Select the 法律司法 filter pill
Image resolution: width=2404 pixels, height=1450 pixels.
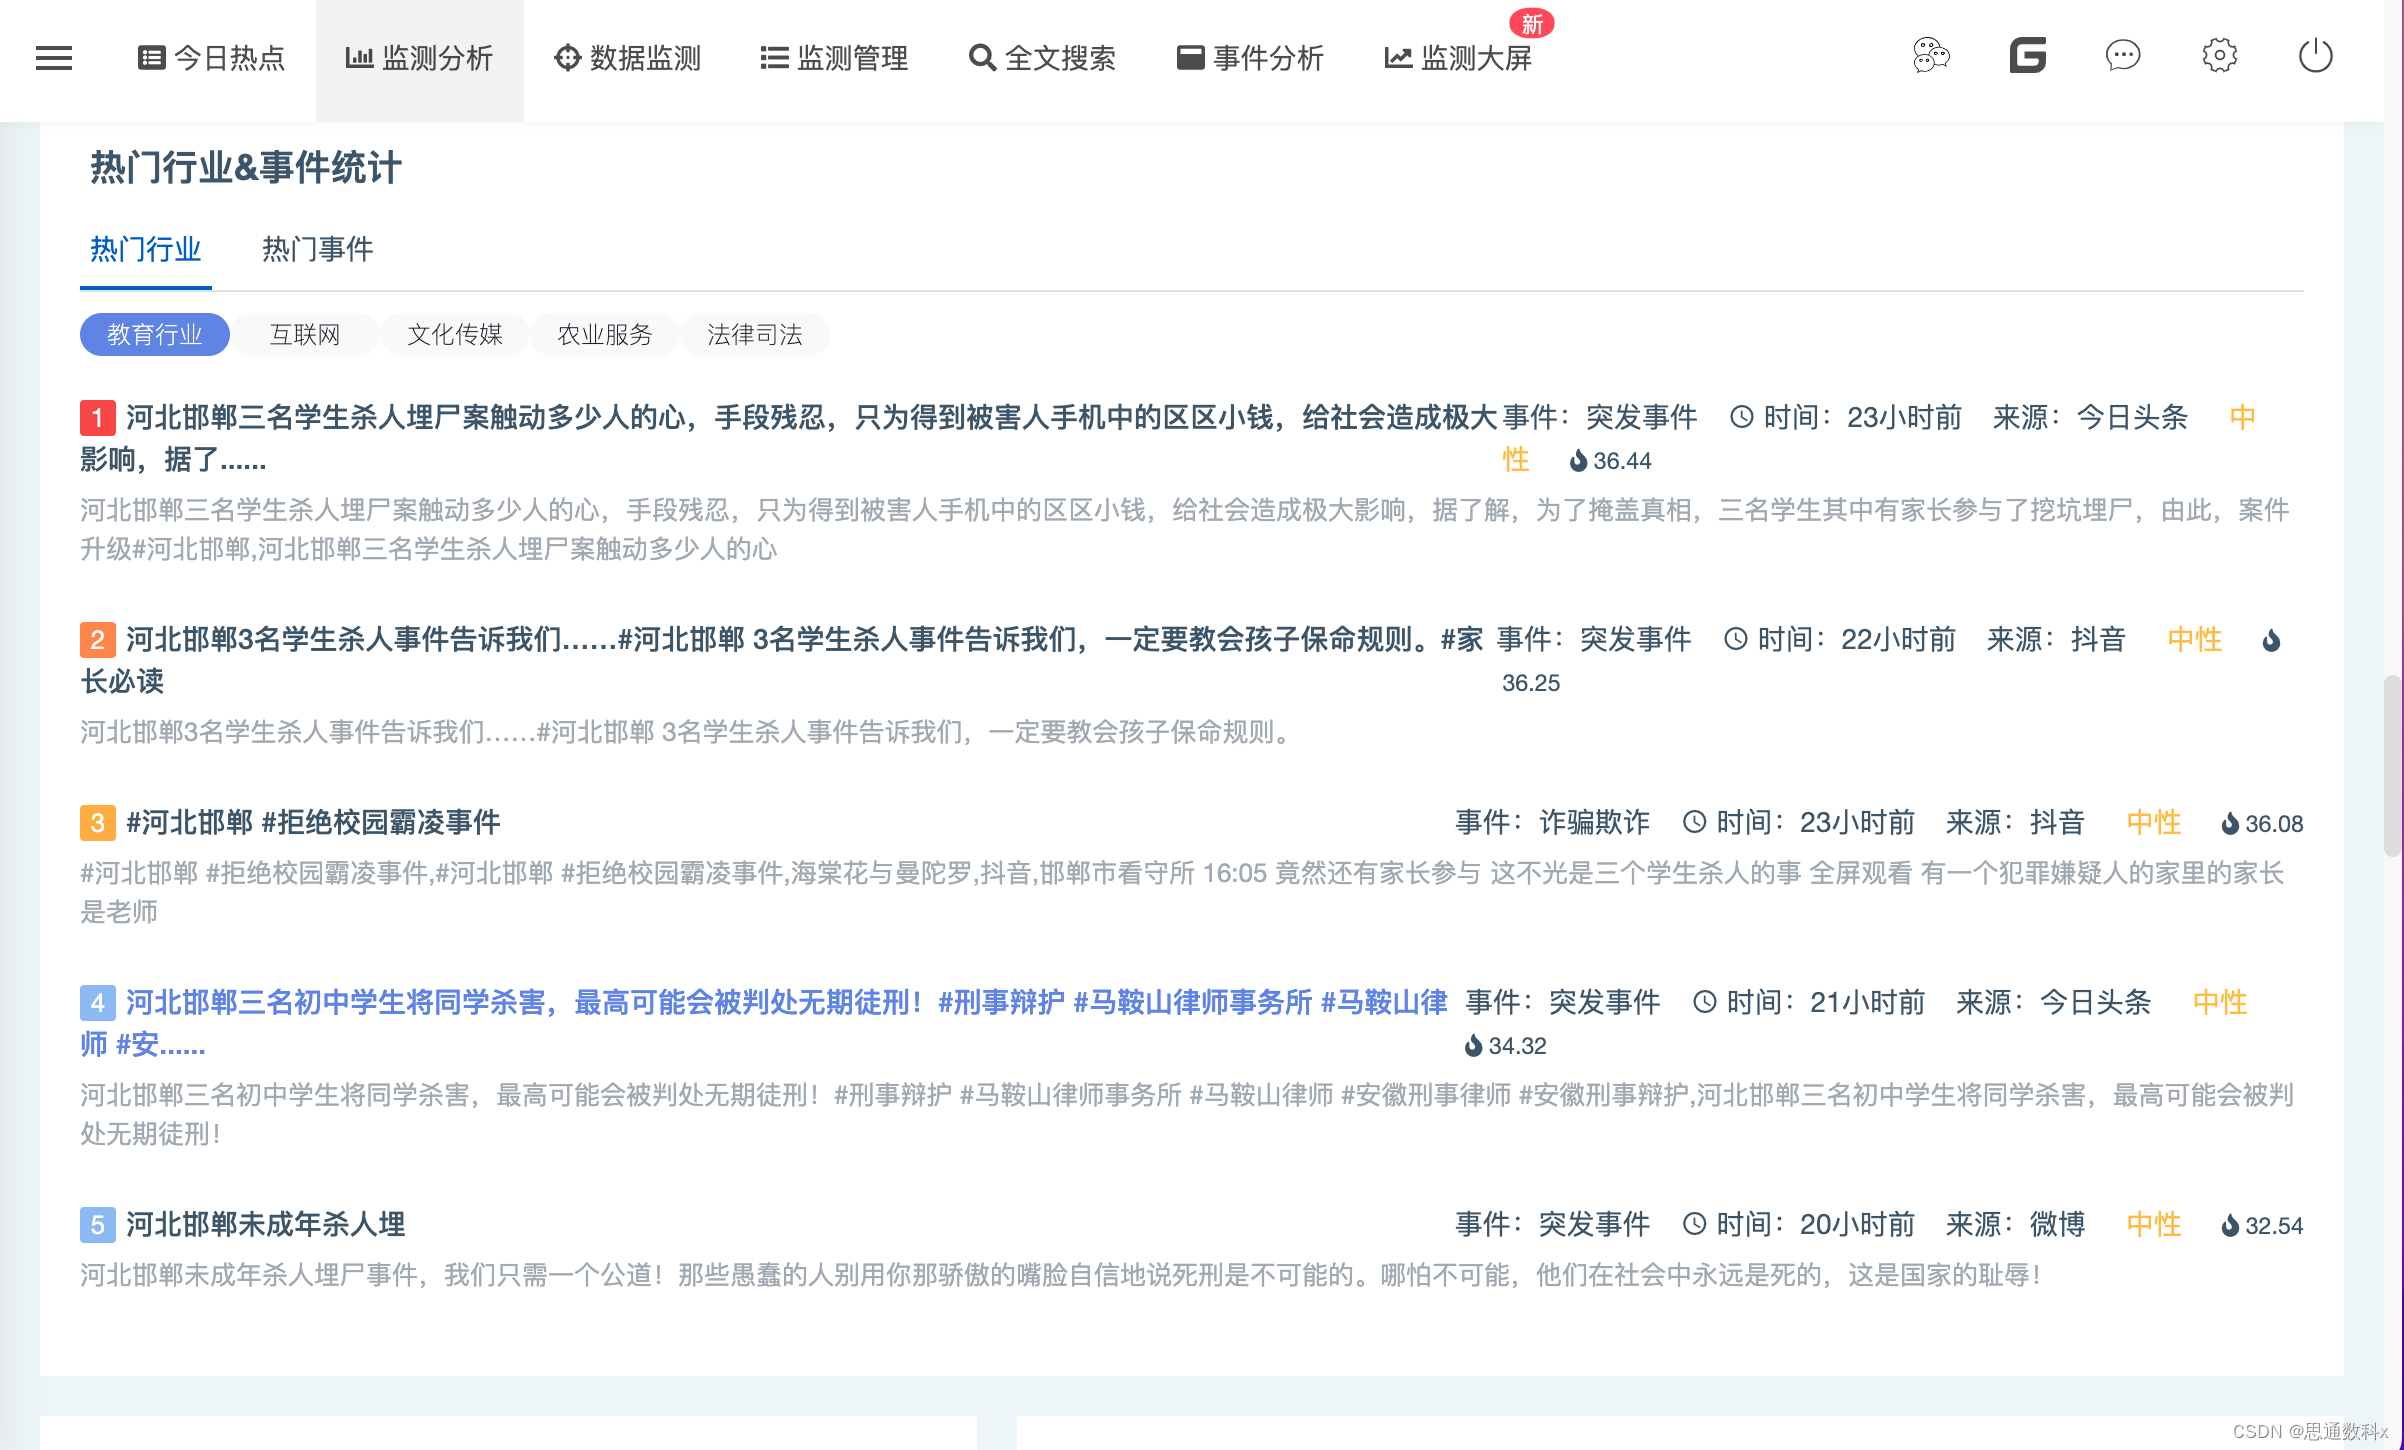(x=754, y=334)
